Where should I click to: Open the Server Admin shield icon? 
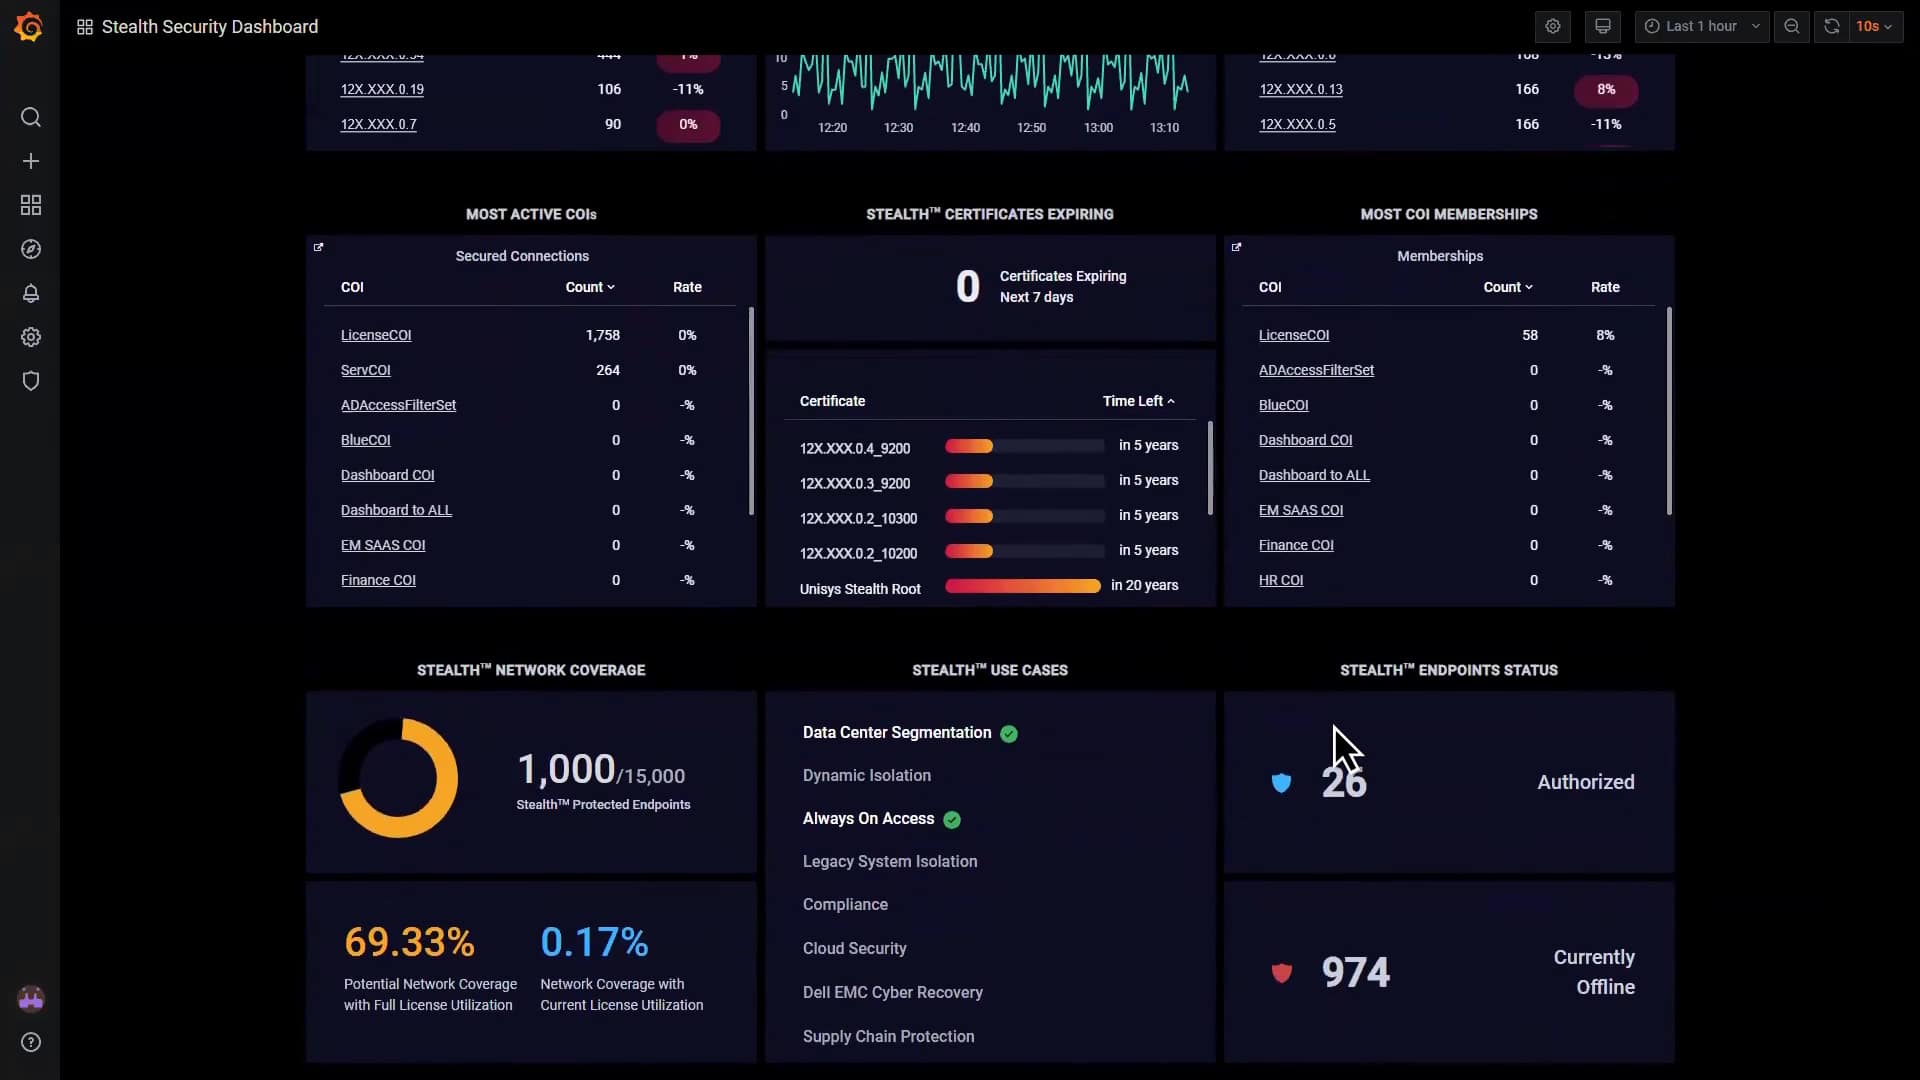click(x=31, y=382)
